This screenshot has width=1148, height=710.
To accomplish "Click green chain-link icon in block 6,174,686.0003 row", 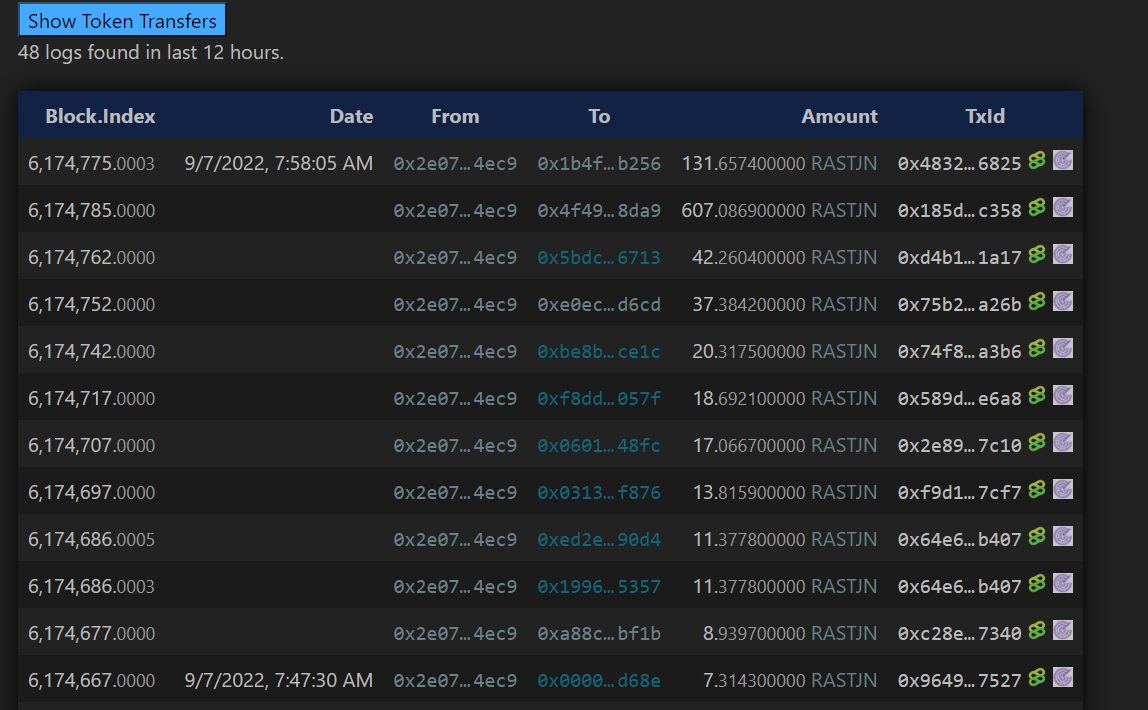I will click(1037, 583).
